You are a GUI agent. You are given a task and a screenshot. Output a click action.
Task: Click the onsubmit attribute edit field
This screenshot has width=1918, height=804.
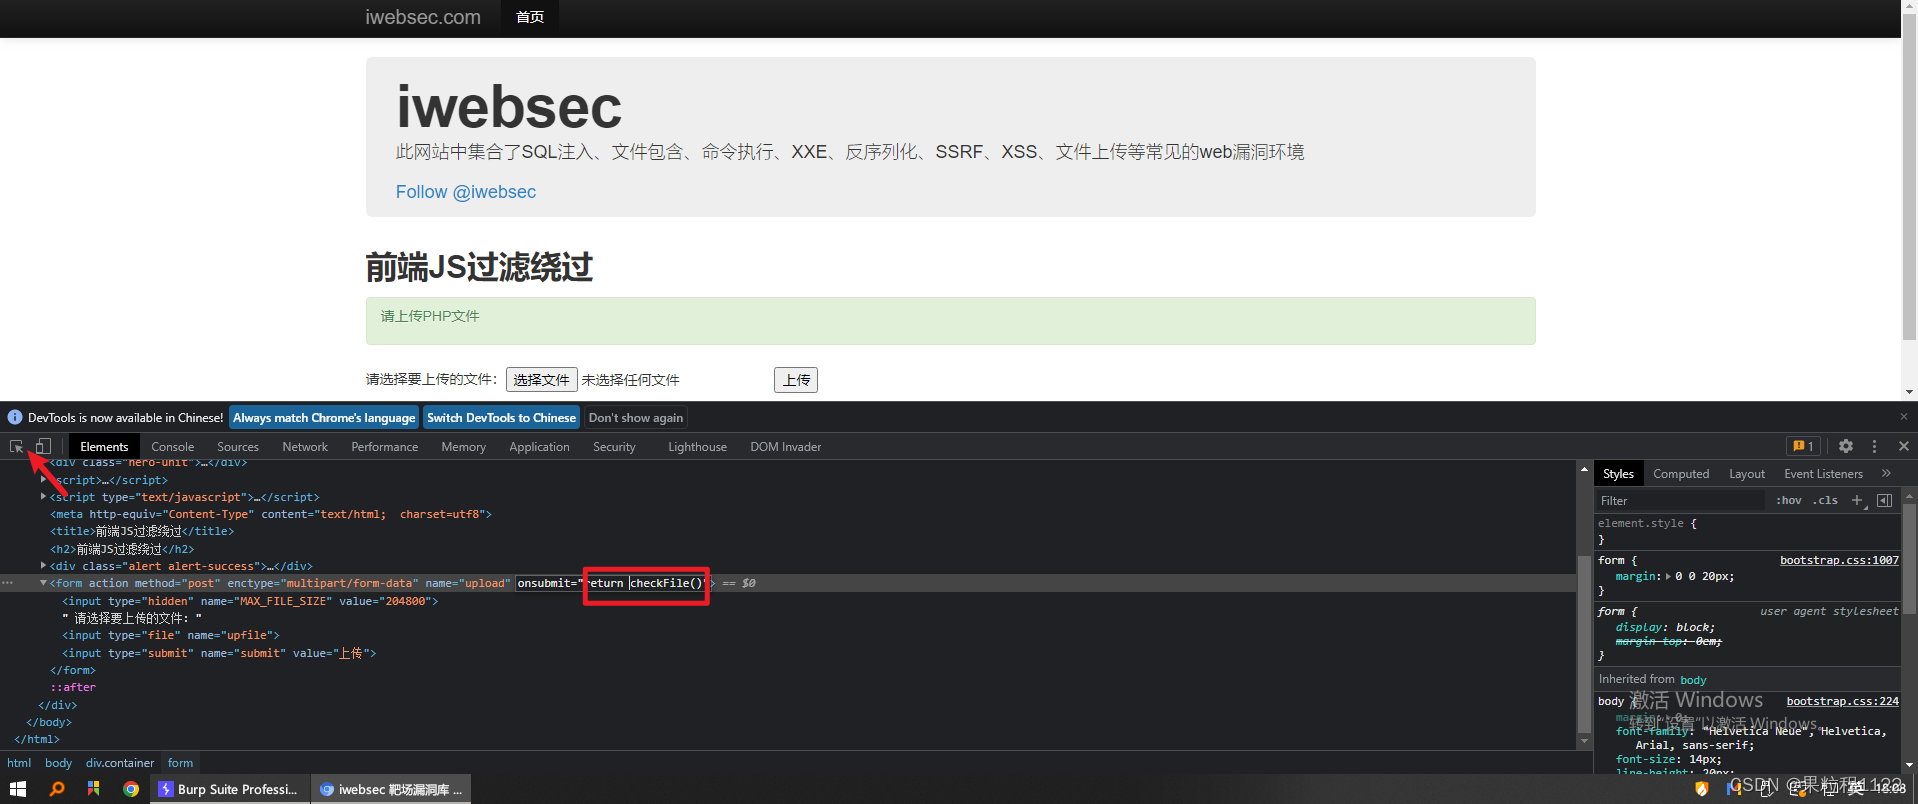pos(614,583)
